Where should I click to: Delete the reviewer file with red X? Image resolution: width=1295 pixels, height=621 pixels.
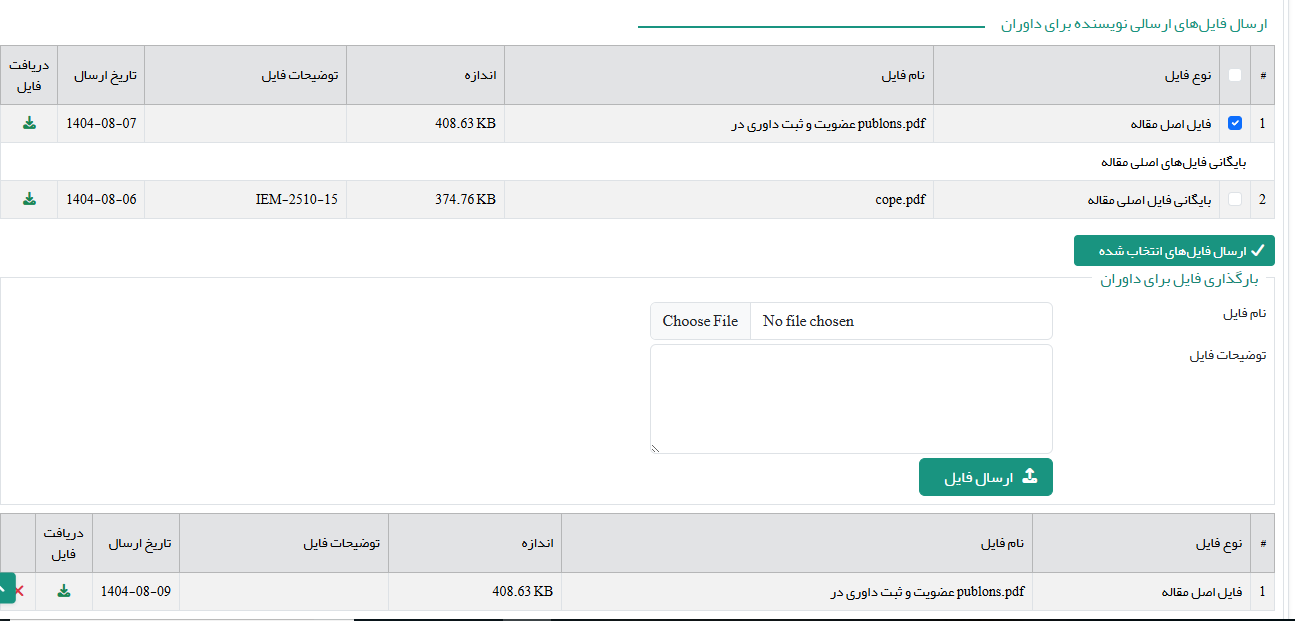[19, 591]
